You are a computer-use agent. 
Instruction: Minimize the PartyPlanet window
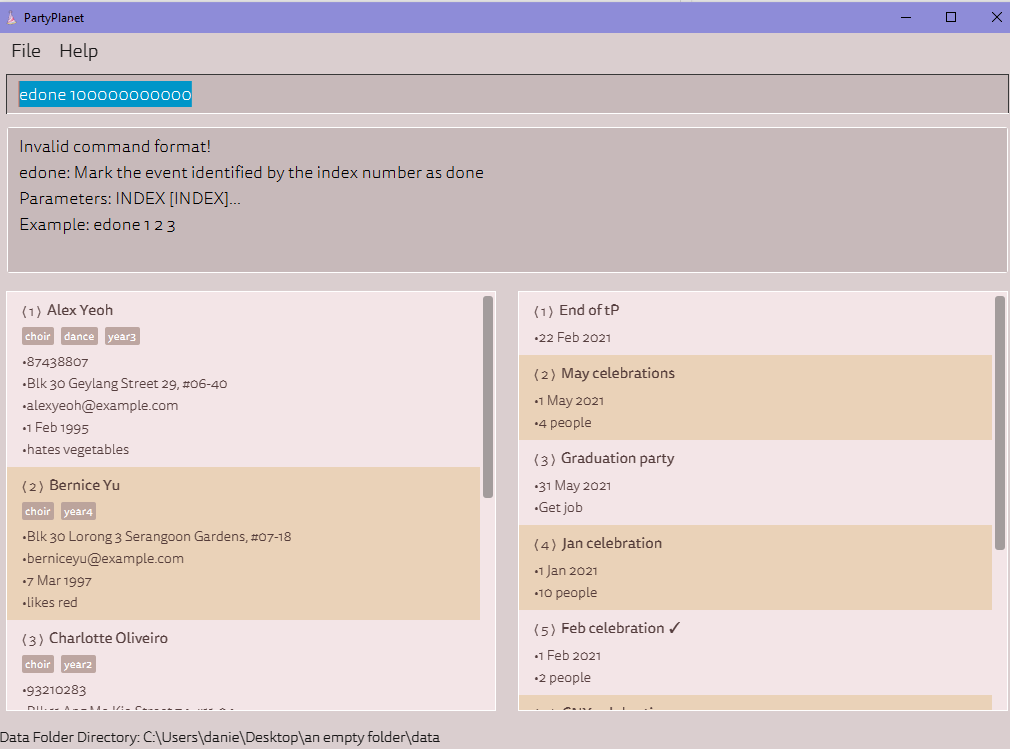(x=906, y=17)
